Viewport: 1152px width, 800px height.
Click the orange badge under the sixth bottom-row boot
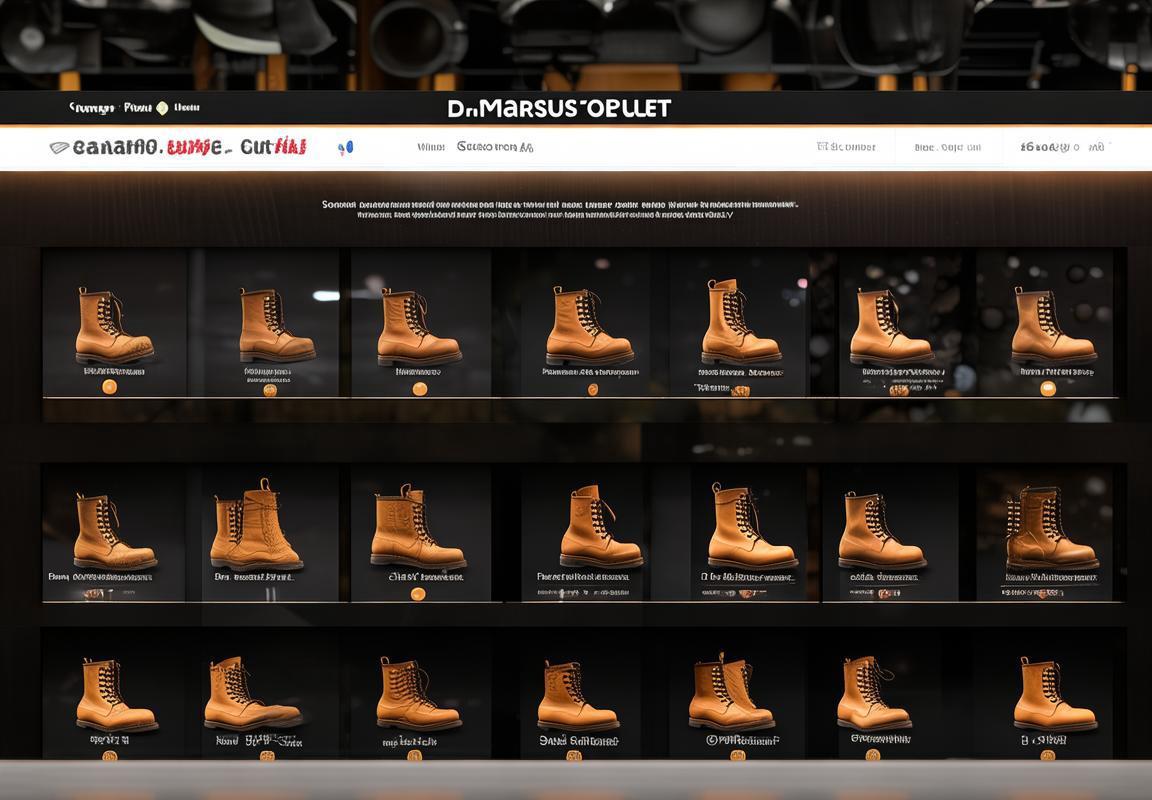[873, 754]
